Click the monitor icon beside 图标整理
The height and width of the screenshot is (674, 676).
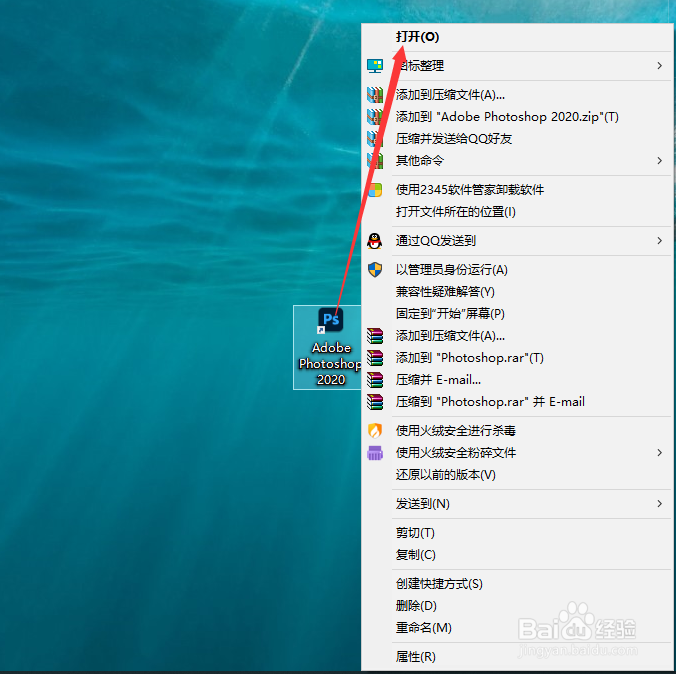click(375, 66)
